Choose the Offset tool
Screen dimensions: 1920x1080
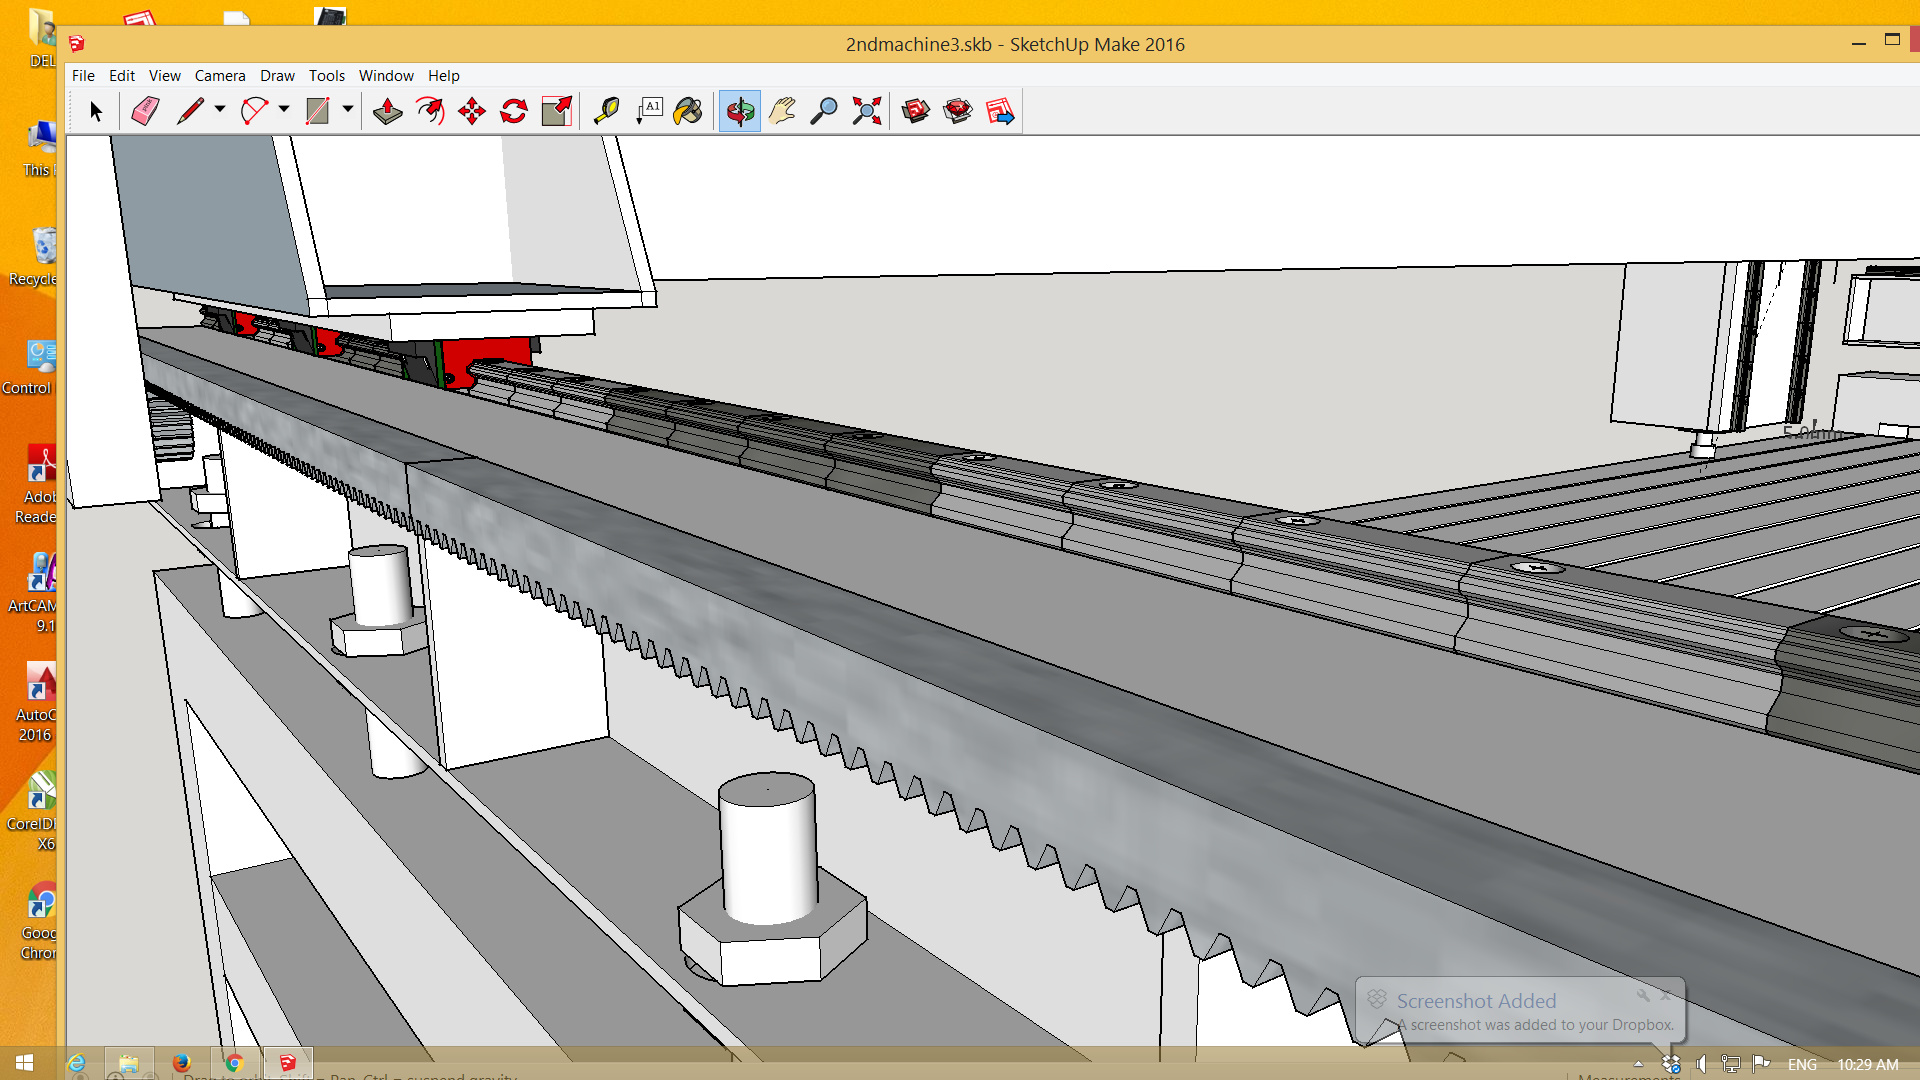coord(430,111)
